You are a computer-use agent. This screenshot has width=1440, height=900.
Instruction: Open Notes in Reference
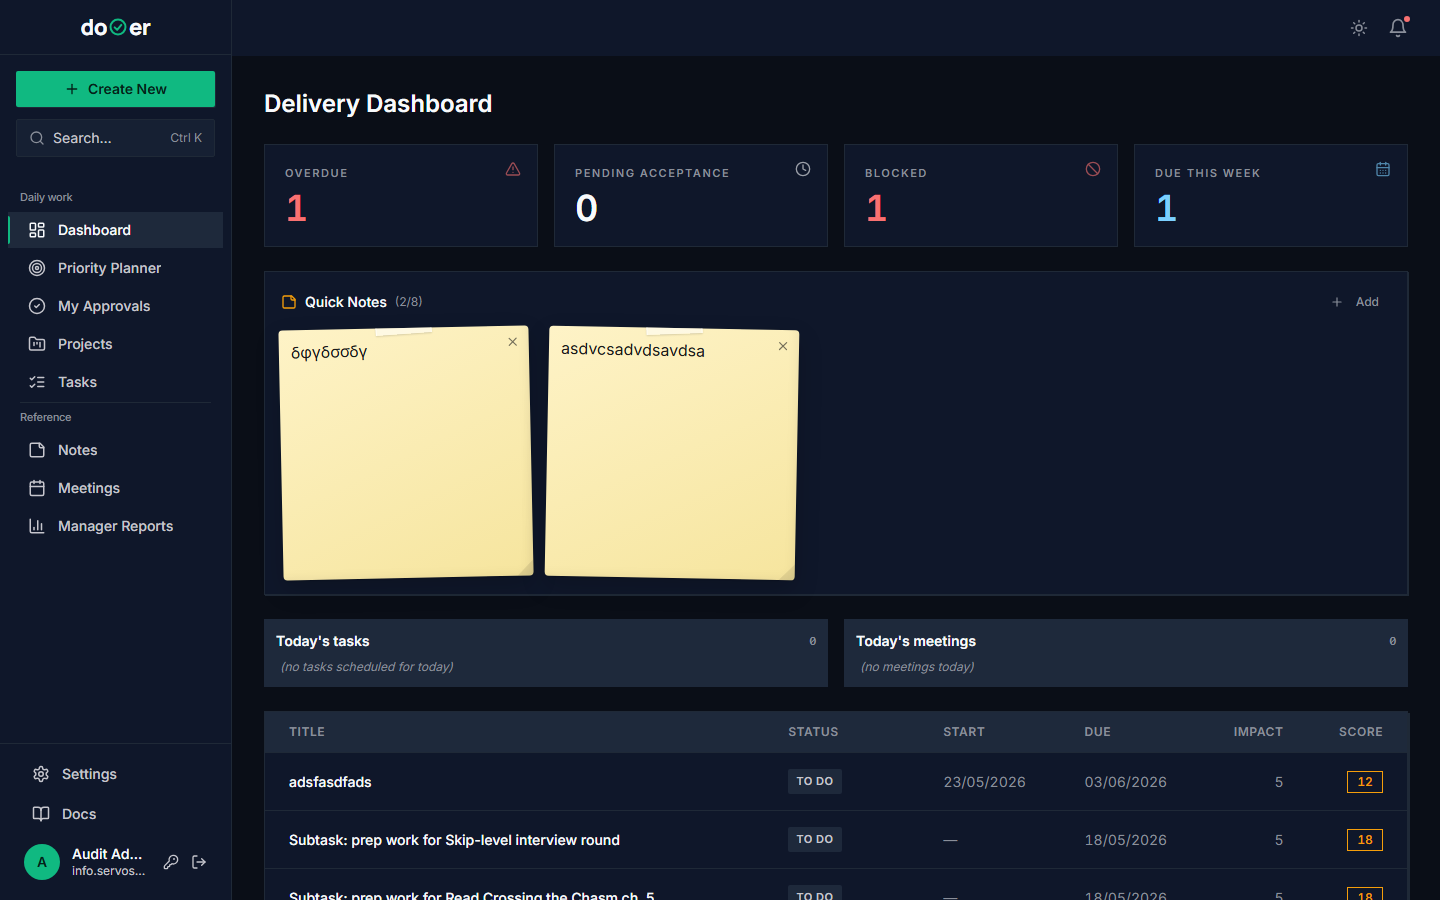pyautogui.click(x=116, y=450)
